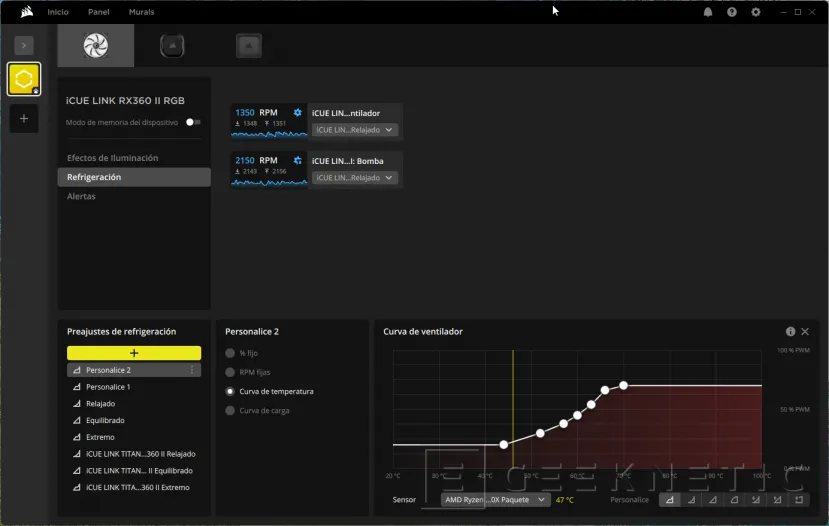The image size is (829, 526).
Task: Select the fan device tab icon
Action: click(x=96, y=45)
